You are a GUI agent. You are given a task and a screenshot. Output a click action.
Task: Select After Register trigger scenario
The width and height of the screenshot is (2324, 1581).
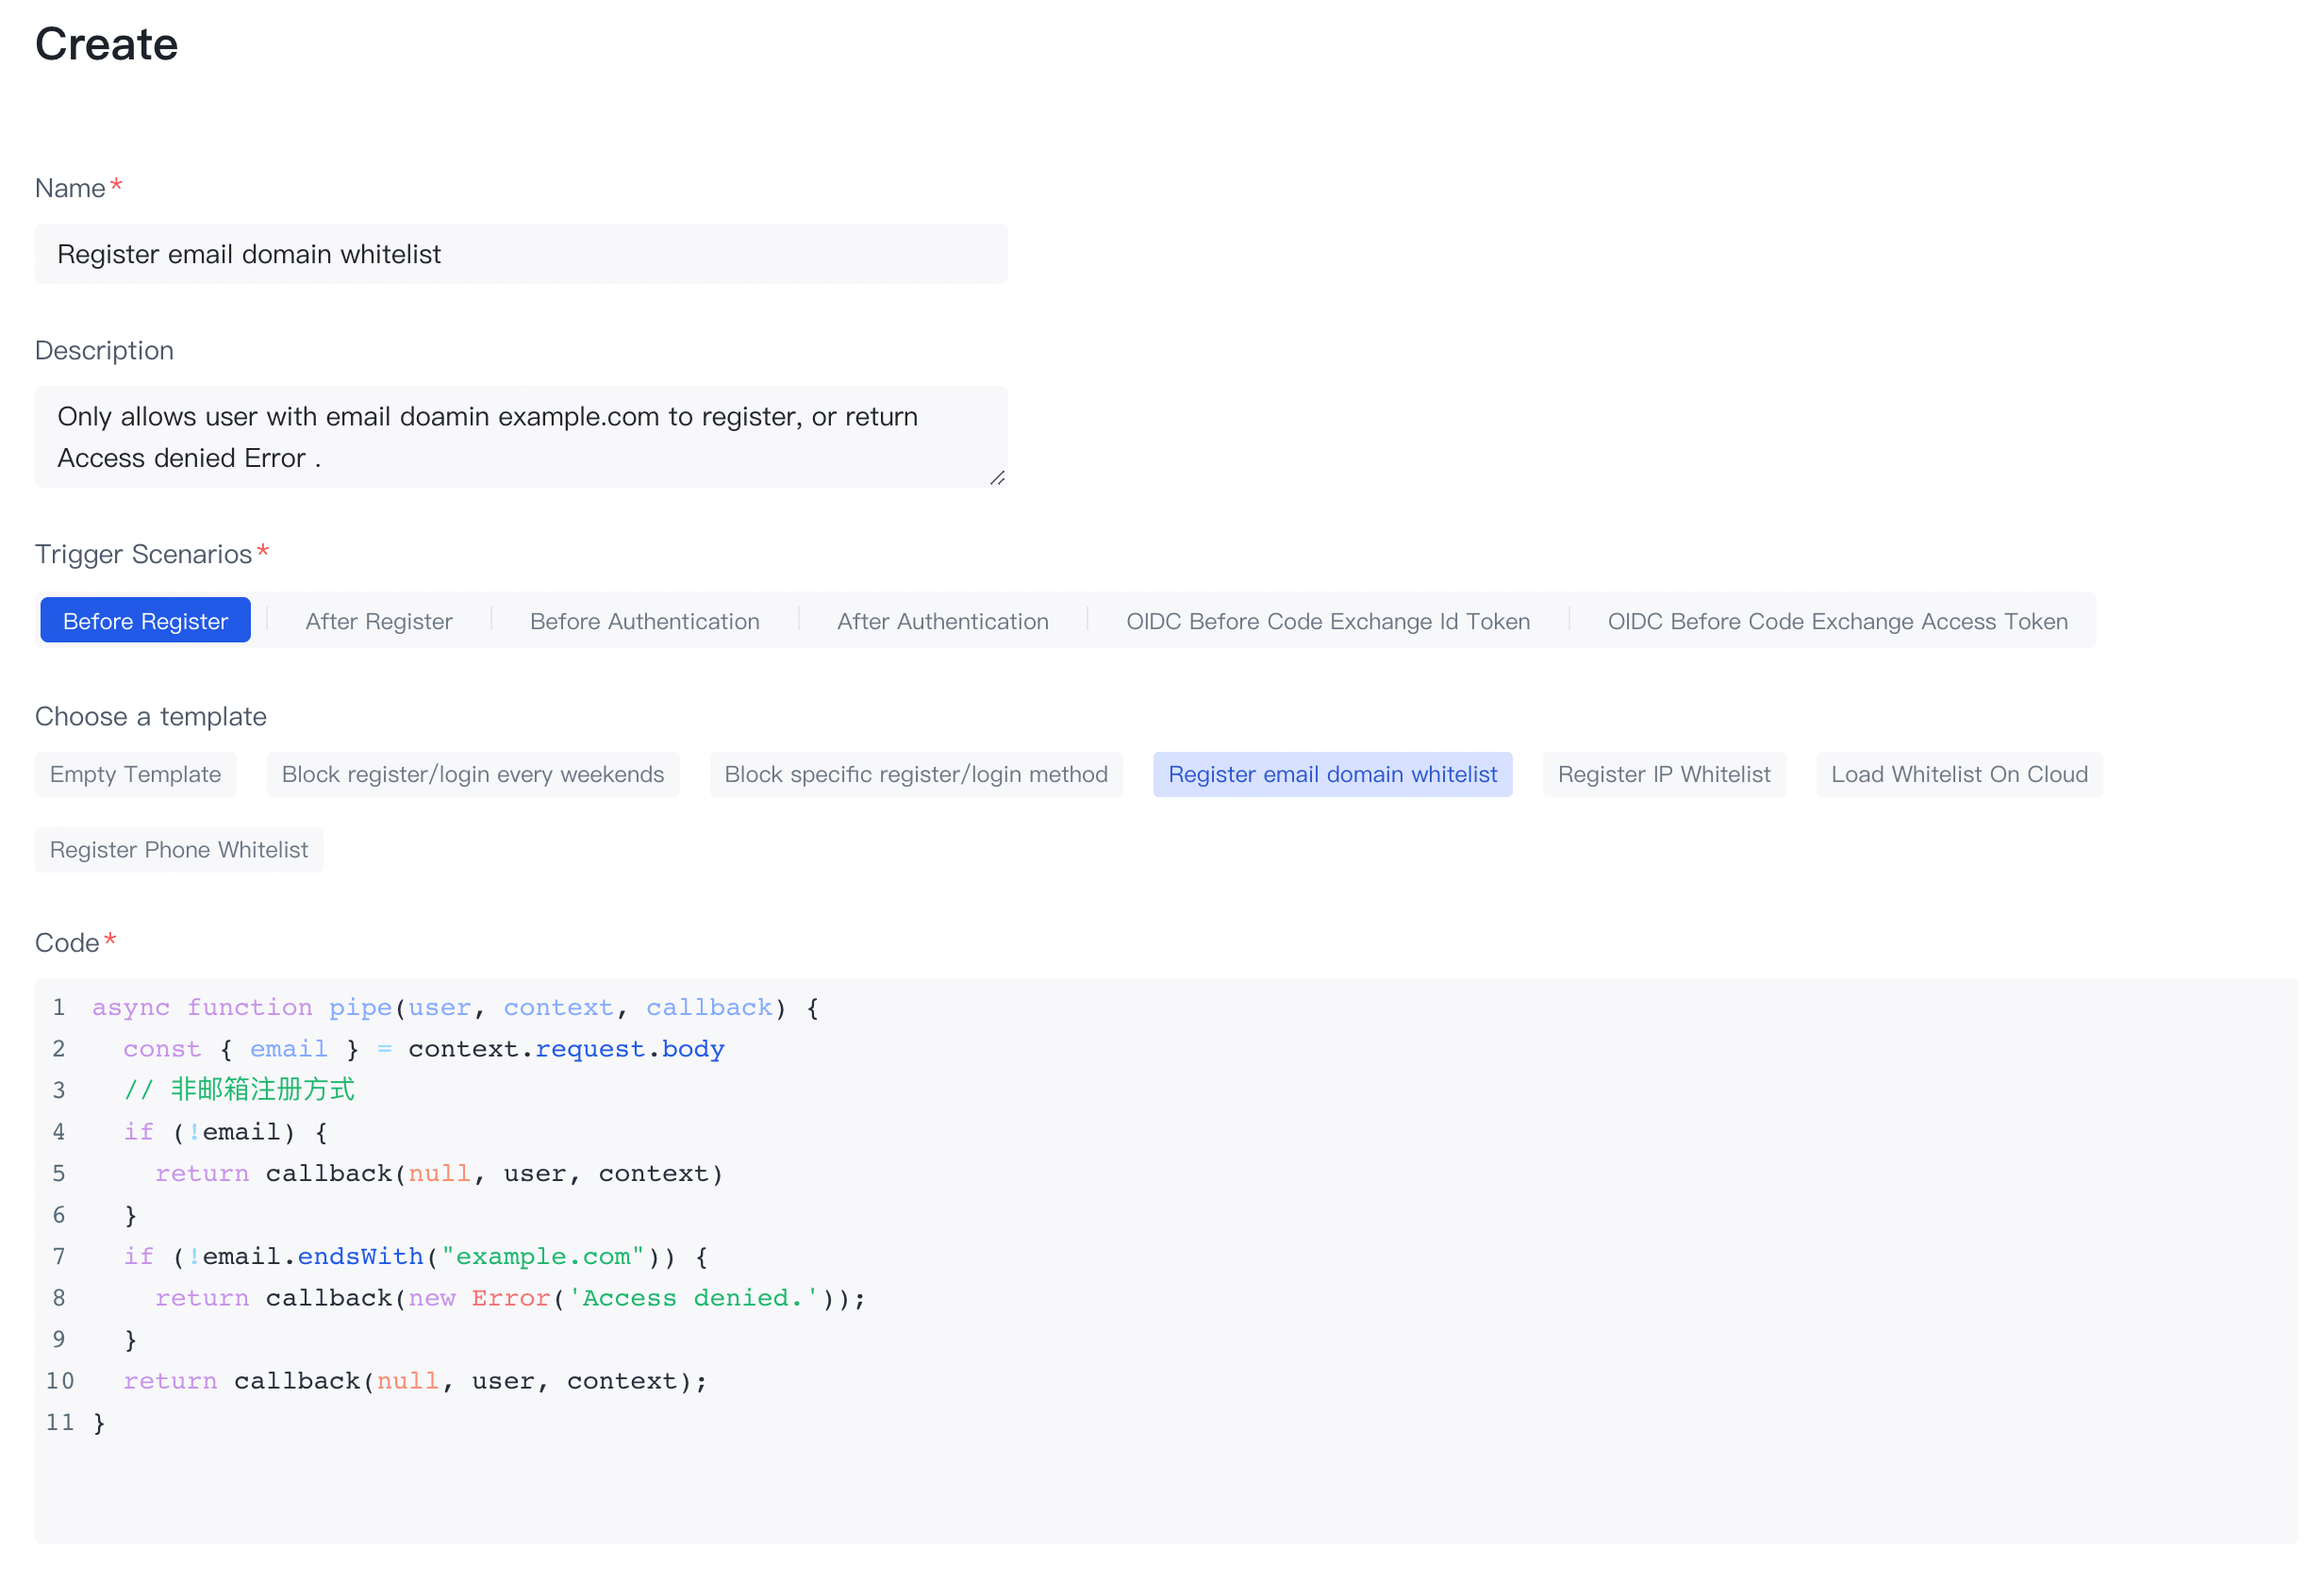coord(379,621)
